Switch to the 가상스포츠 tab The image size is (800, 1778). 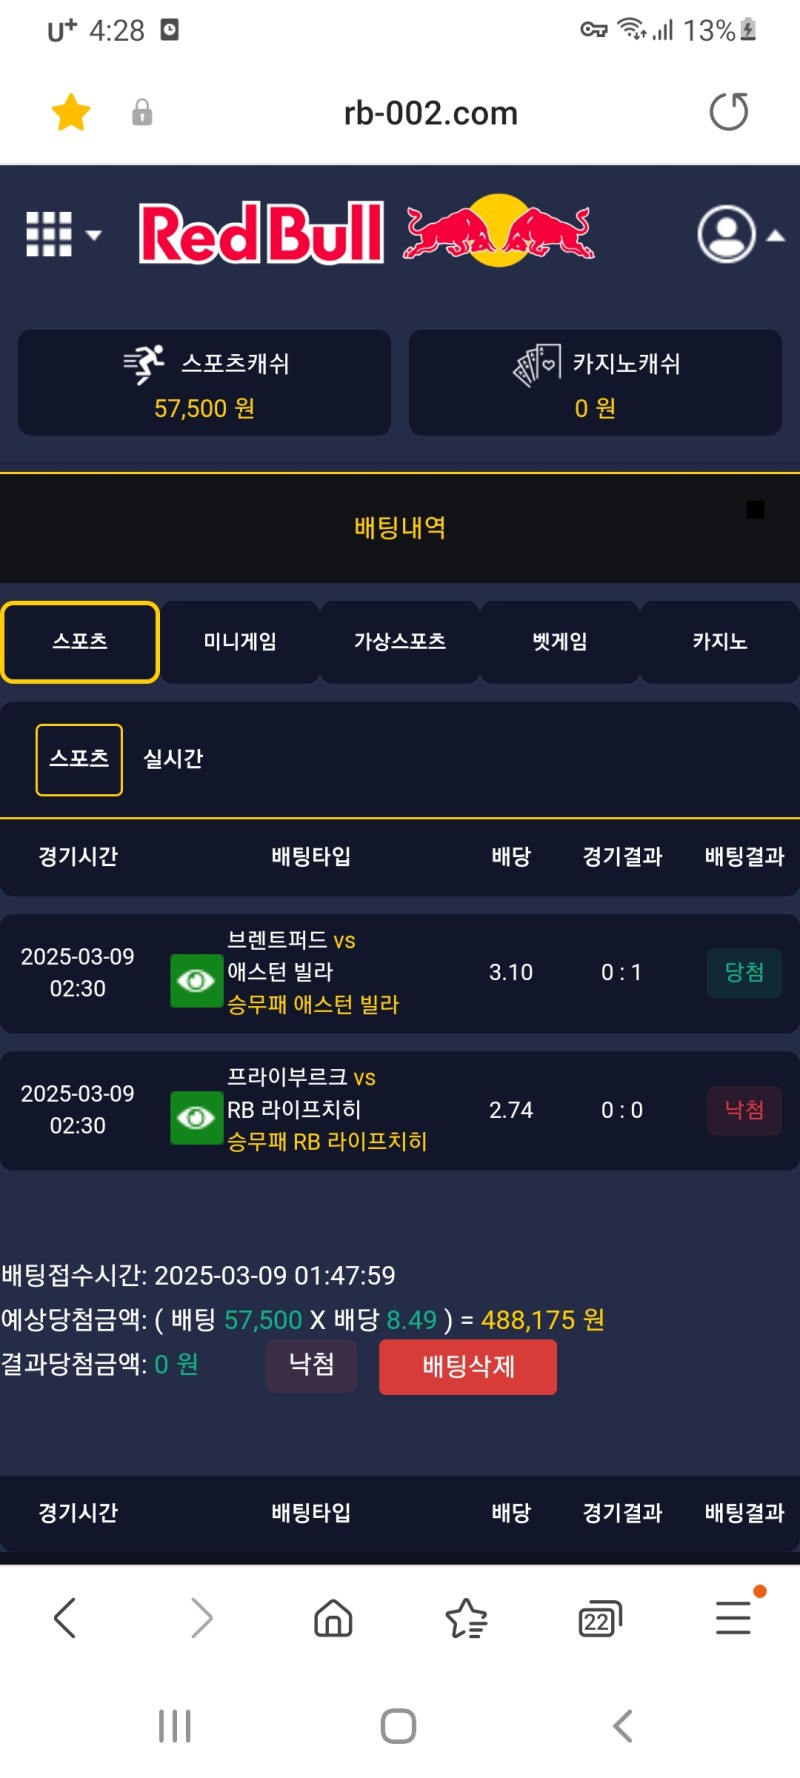400,642
